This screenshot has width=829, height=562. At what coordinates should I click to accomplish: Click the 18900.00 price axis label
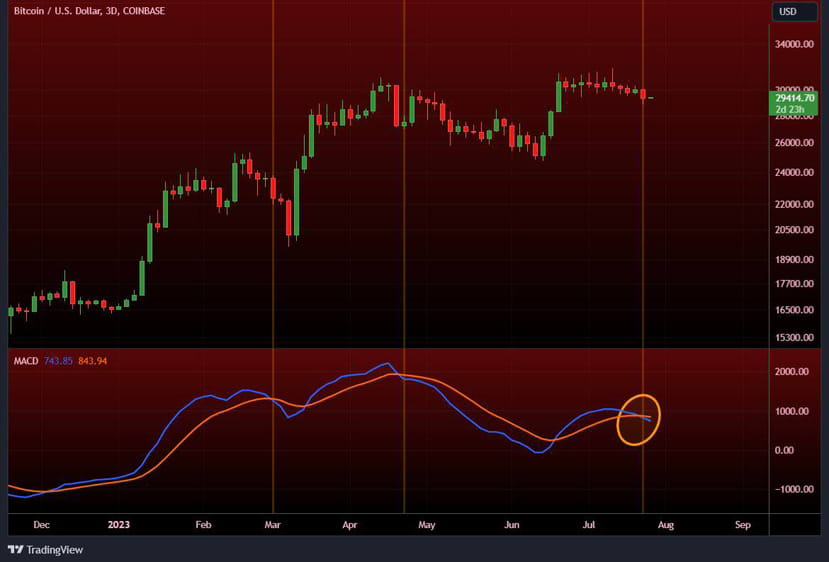794,260
